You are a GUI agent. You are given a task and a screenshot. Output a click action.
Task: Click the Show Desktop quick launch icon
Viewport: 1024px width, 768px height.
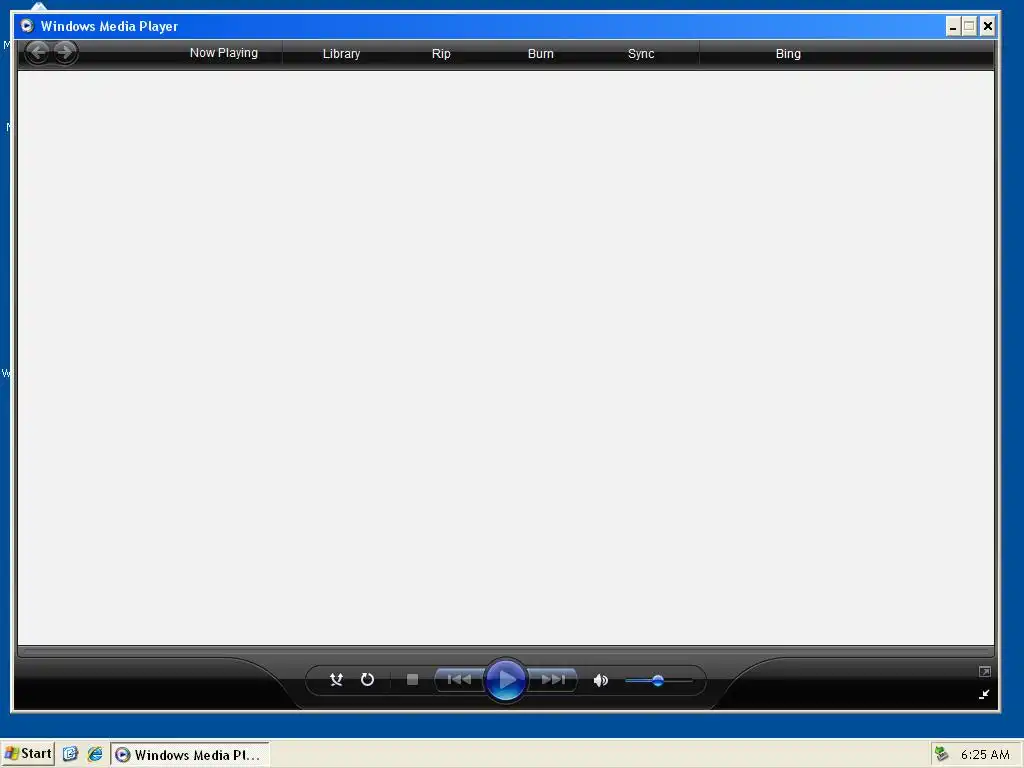[70, 754]
